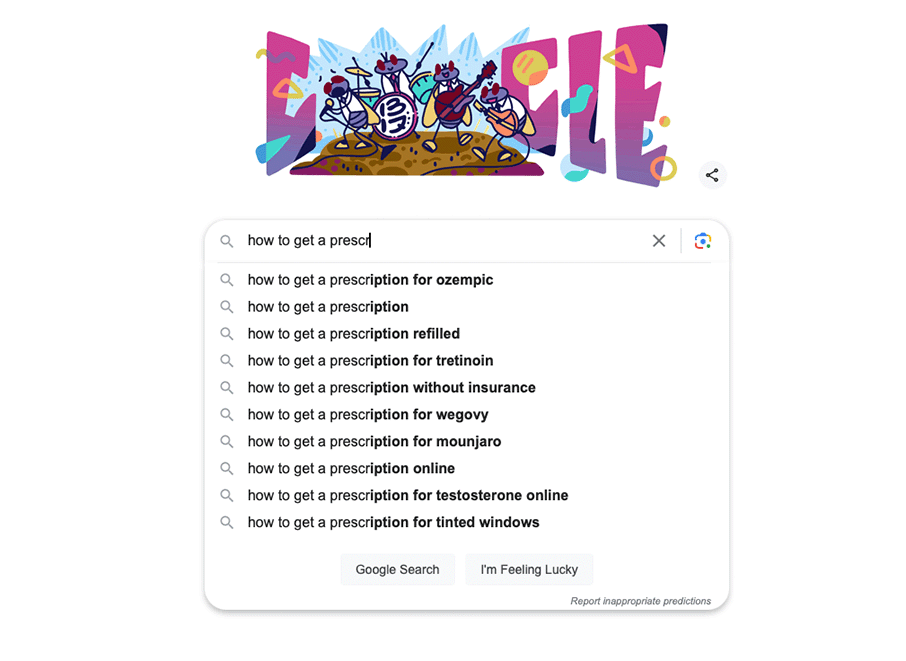The image size is (906, 661).
Task: Open Google Lens camera search
Action: pyautogui.click(x=703, y=241)
